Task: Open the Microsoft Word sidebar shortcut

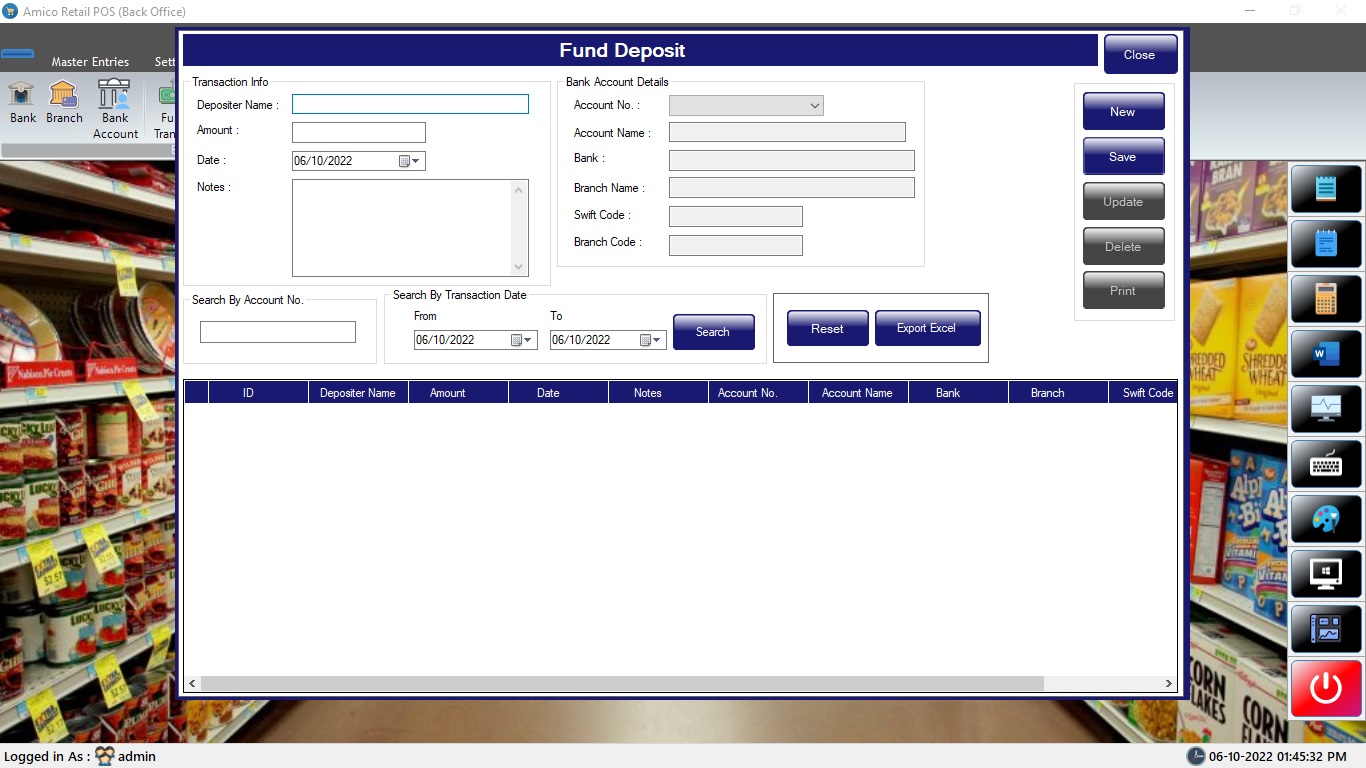Action: point(1325,354)
